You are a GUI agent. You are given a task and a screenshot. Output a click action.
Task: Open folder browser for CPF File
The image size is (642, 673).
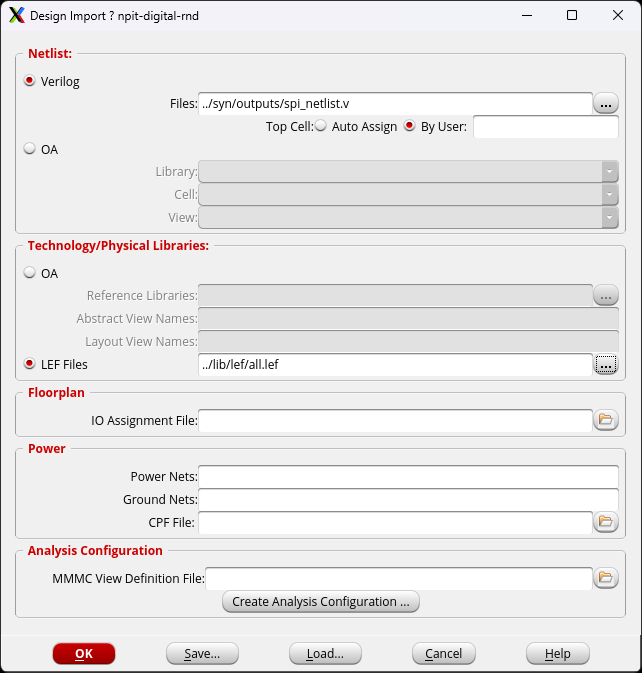point(606,522)
